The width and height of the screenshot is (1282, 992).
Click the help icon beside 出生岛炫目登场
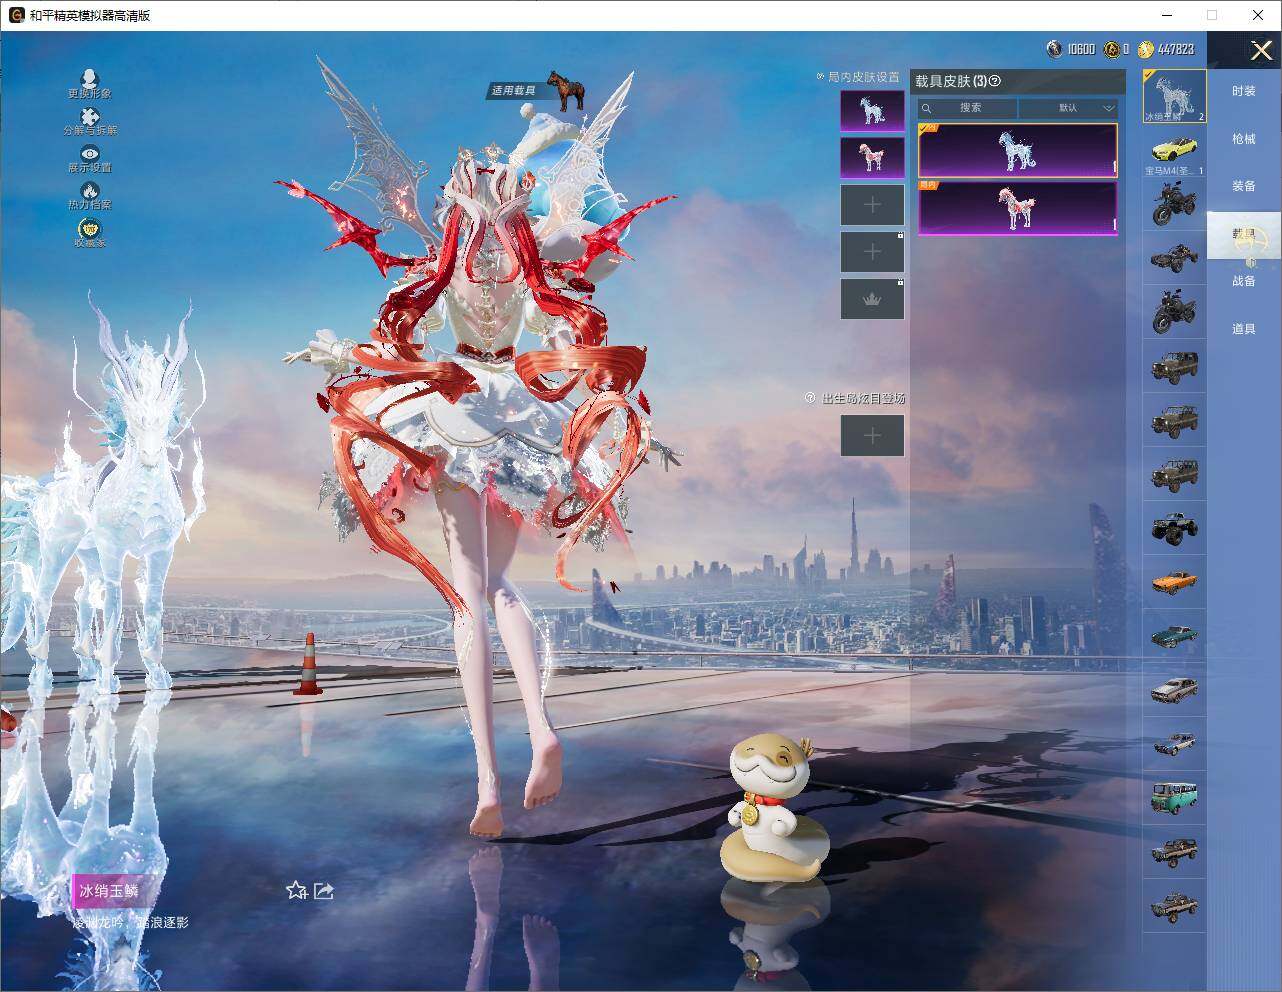point(810,397)
